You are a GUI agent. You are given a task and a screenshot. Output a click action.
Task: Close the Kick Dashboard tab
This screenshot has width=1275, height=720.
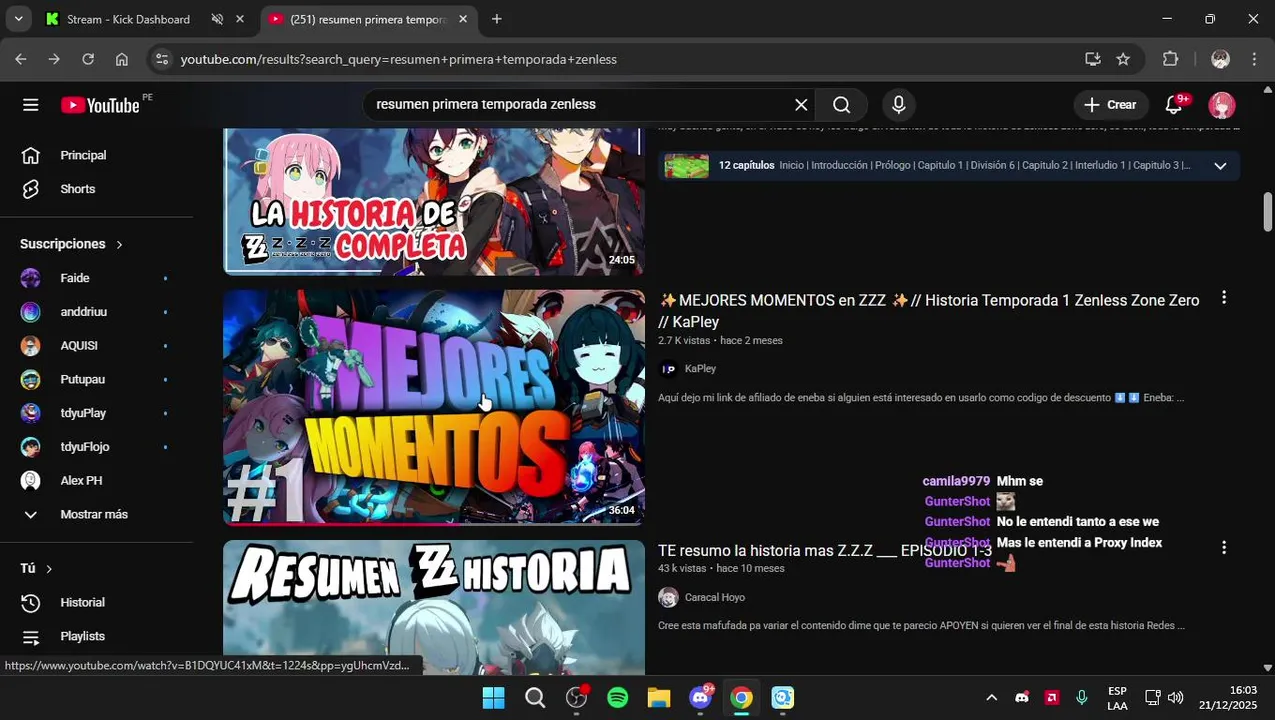click(x=240, y=19)
